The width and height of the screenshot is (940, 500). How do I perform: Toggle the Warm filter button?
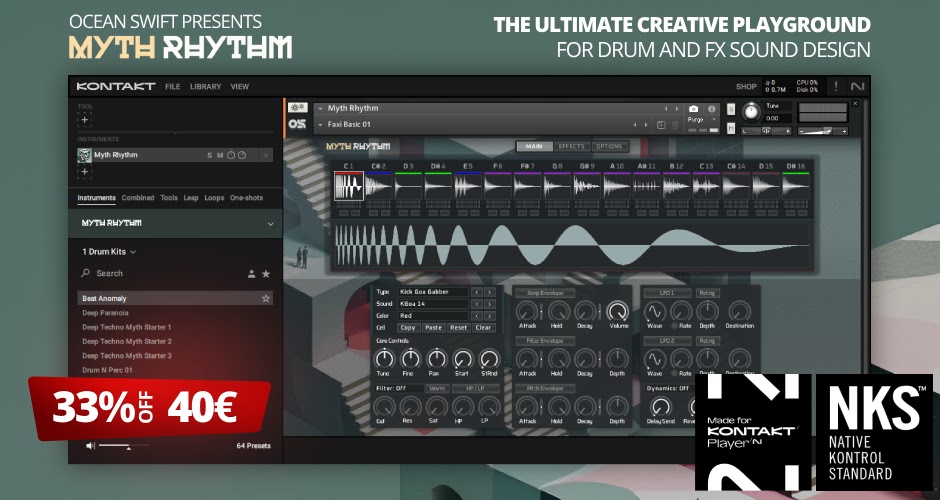[x=437, y=388]
